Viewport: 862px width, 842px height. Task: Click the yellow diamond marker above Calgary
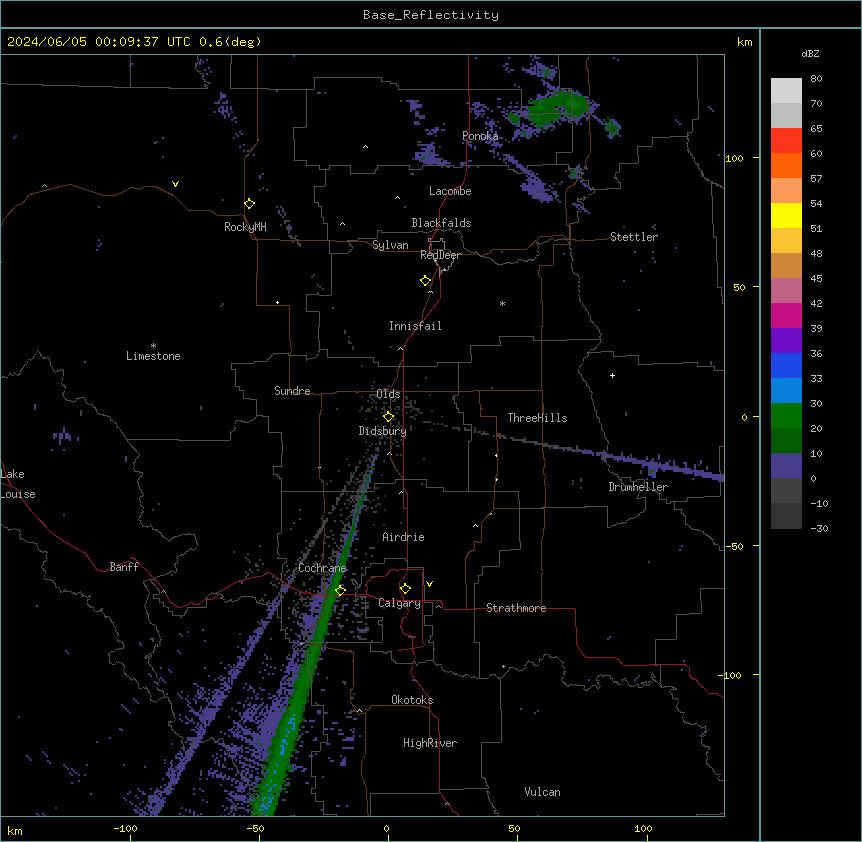[405, 589]
